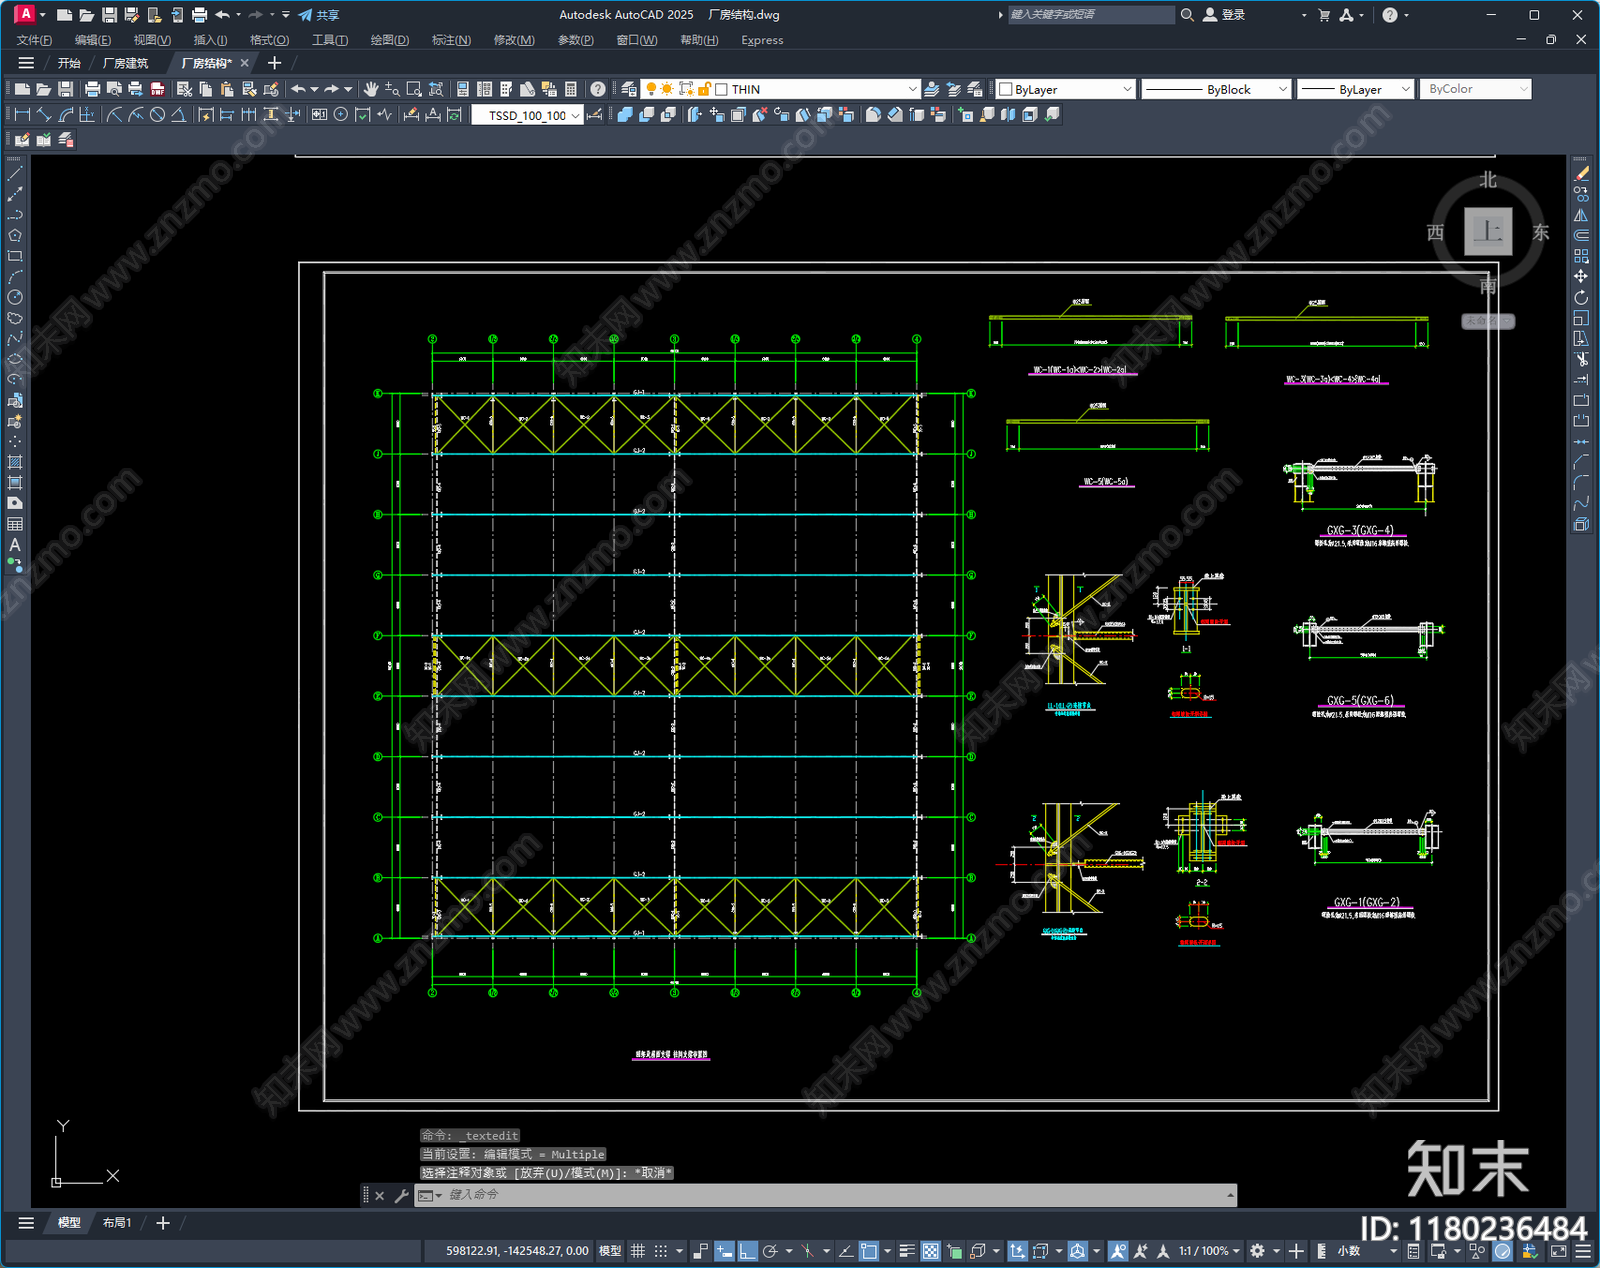
Task: Click the red DWF publish icon
Action: coord(158,89)
